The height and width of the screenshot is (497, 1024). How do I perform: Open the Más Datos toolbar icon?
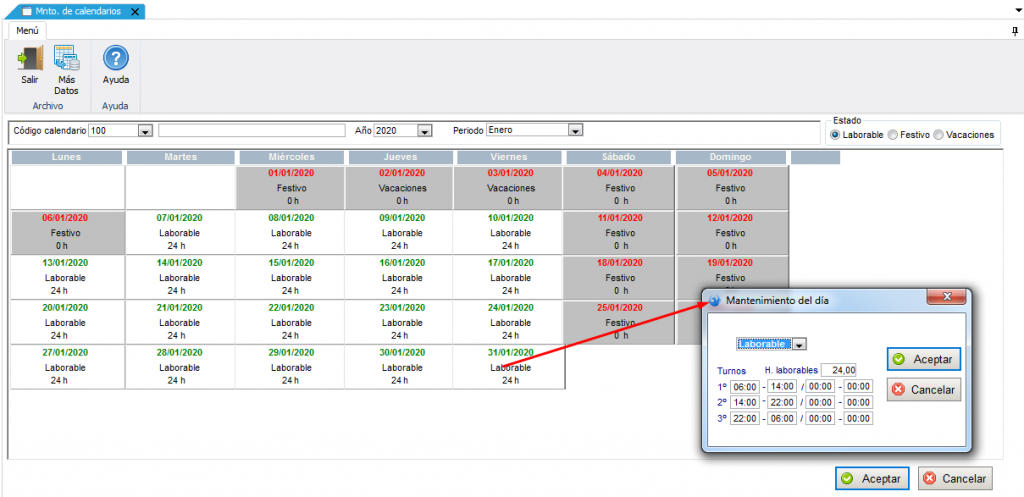click(66, 60)
